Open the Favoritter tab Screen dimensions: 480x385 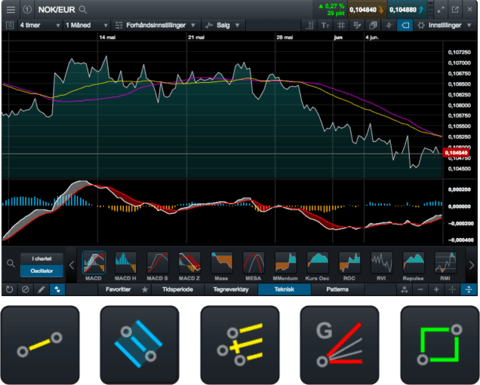[118, 289]
